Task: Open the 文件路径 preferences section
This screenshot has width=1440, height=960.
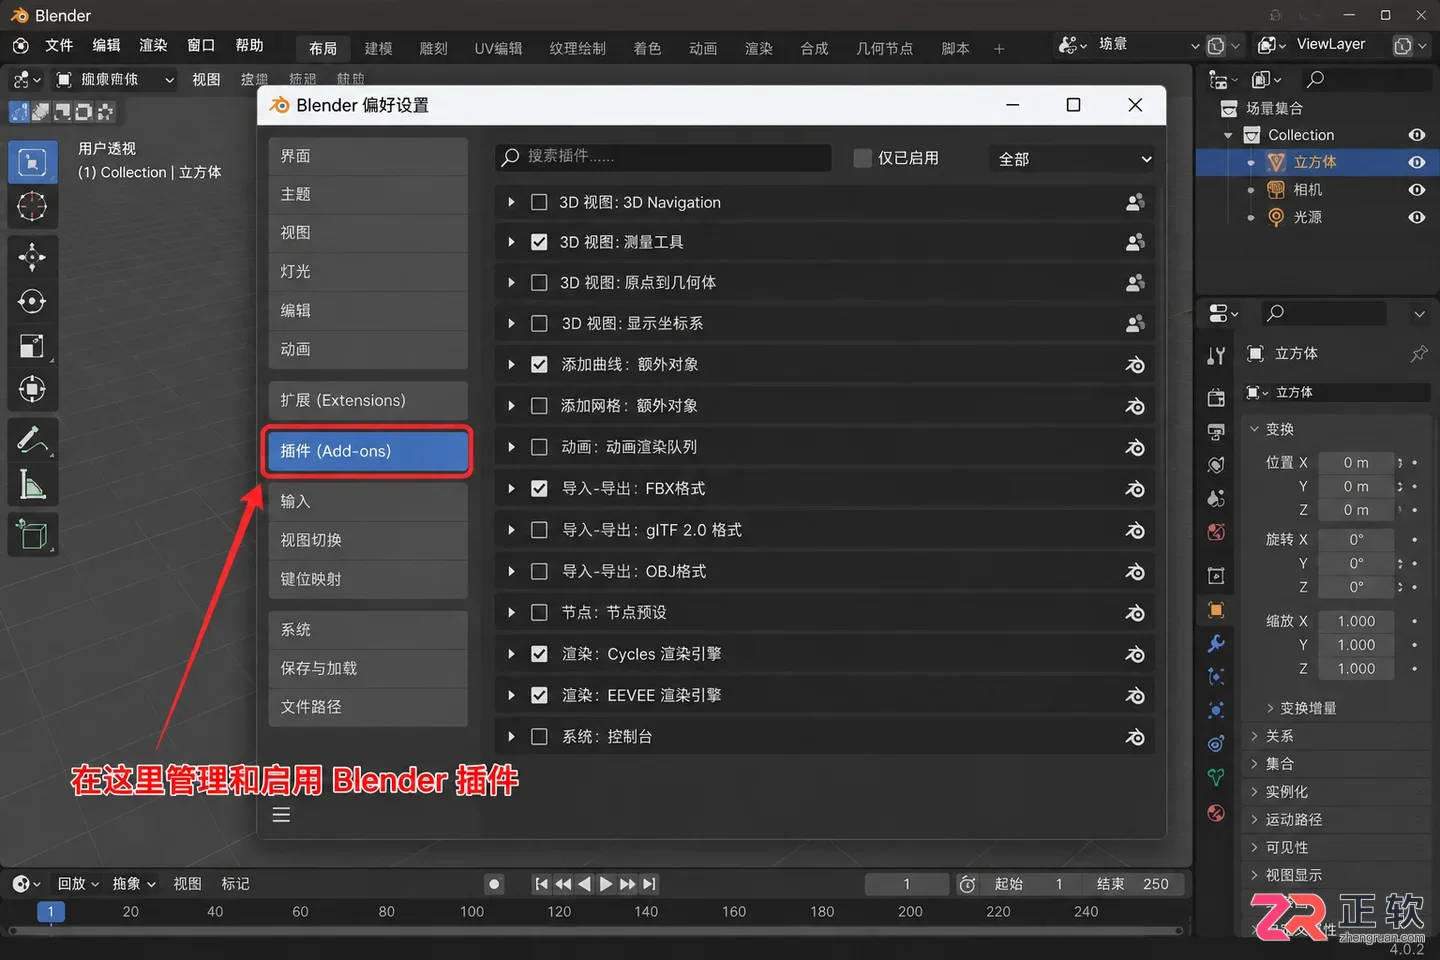Action: 368,707
